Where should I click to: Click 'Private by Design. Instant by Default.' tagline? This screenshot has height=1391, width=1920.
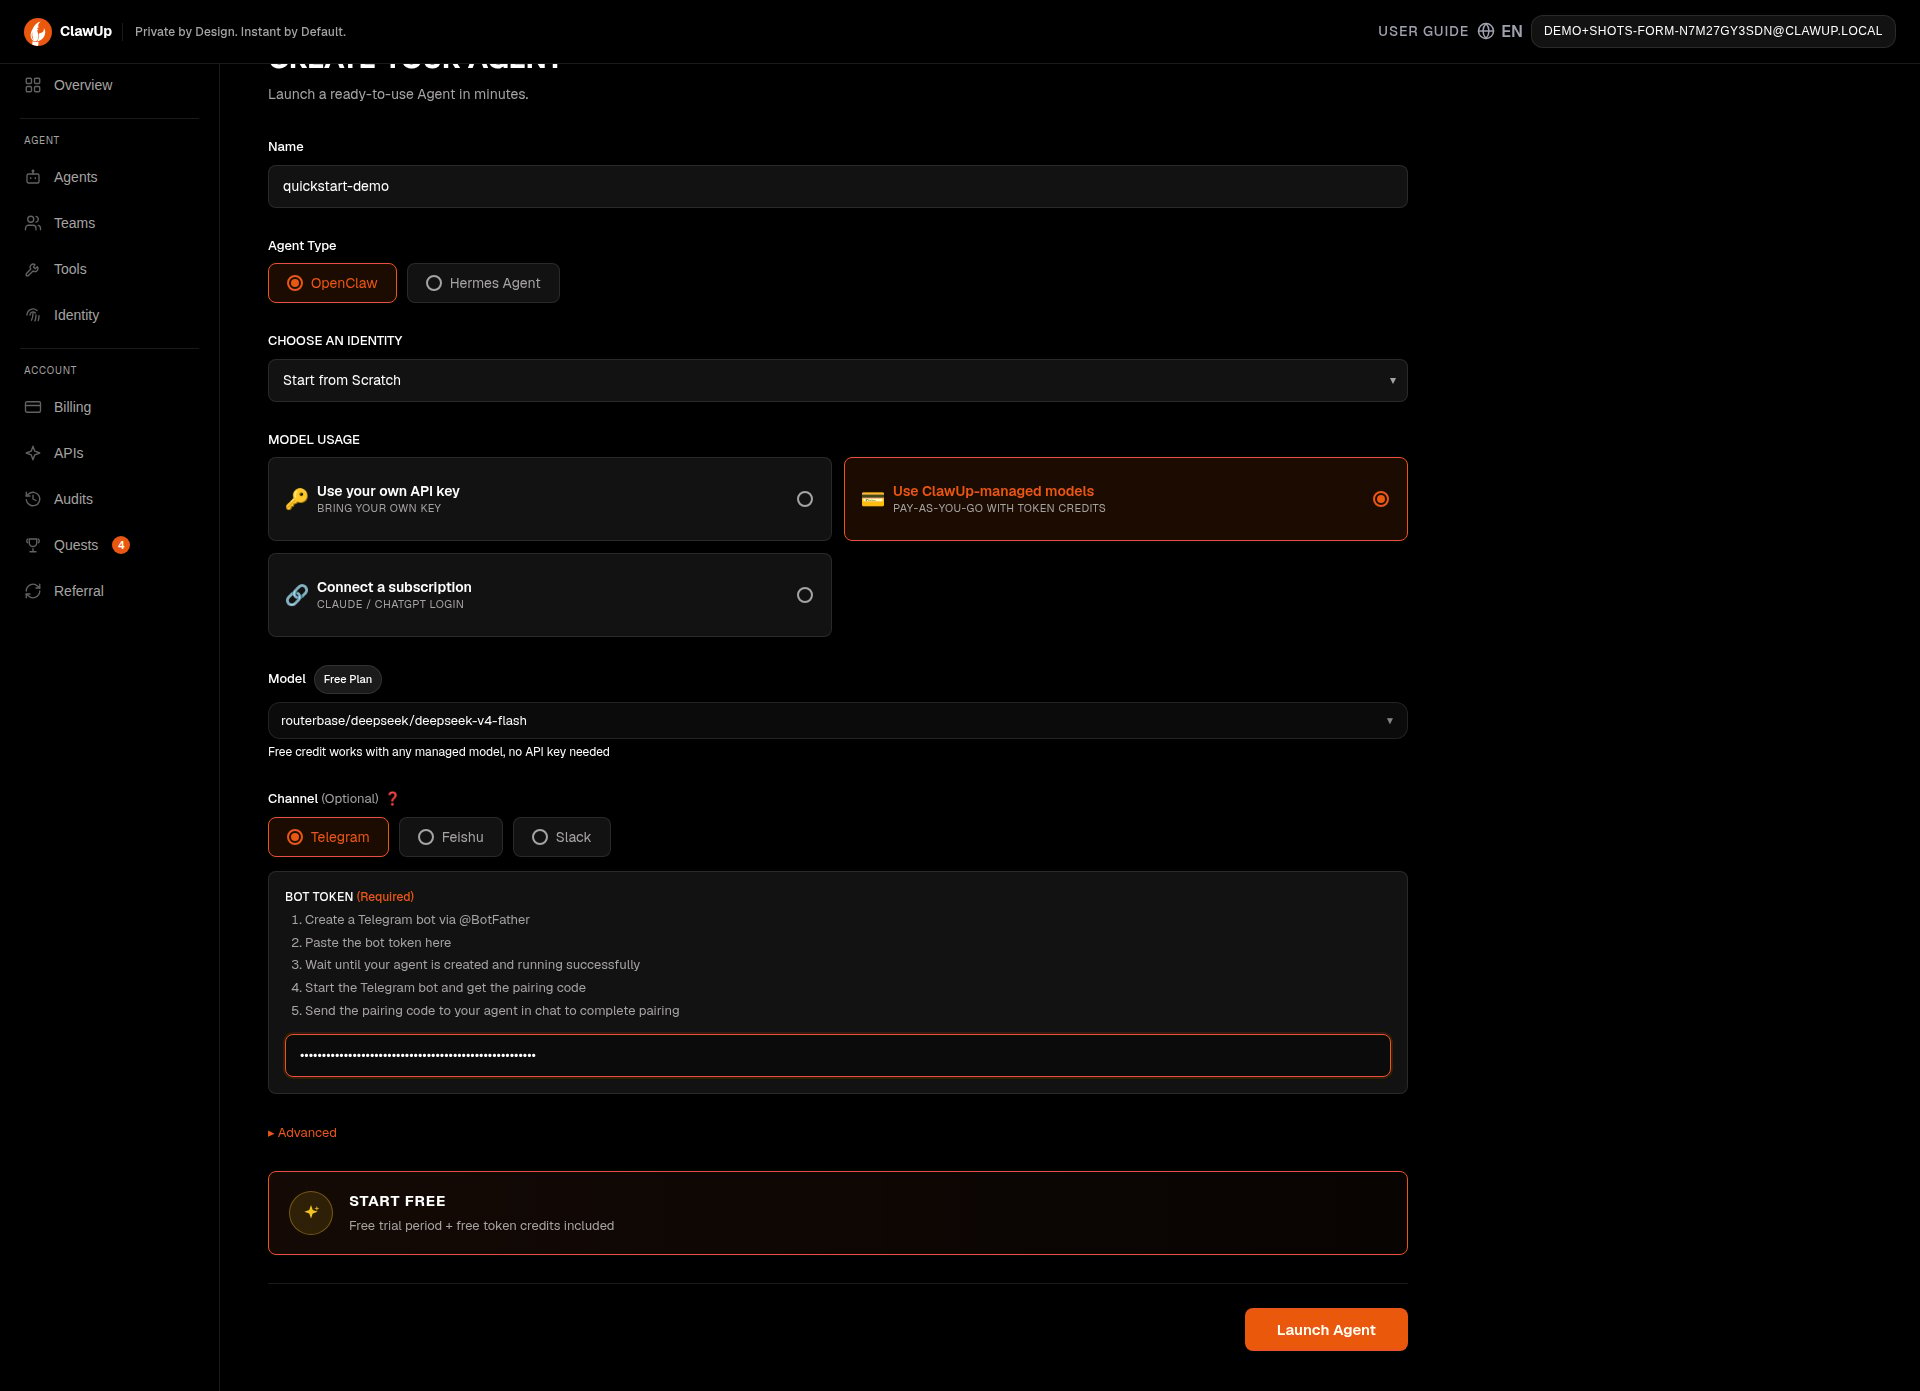(240, 32)
